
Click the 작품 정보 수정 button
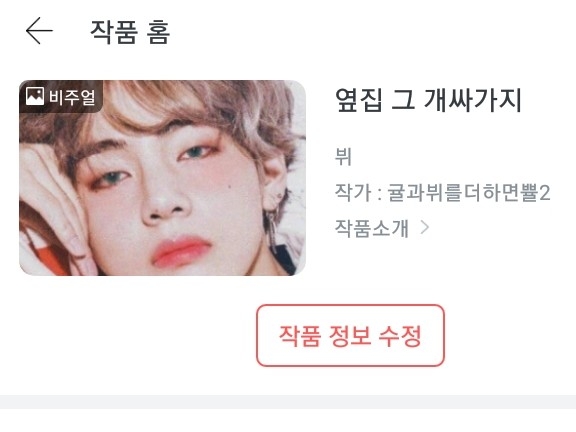(350, 335)
